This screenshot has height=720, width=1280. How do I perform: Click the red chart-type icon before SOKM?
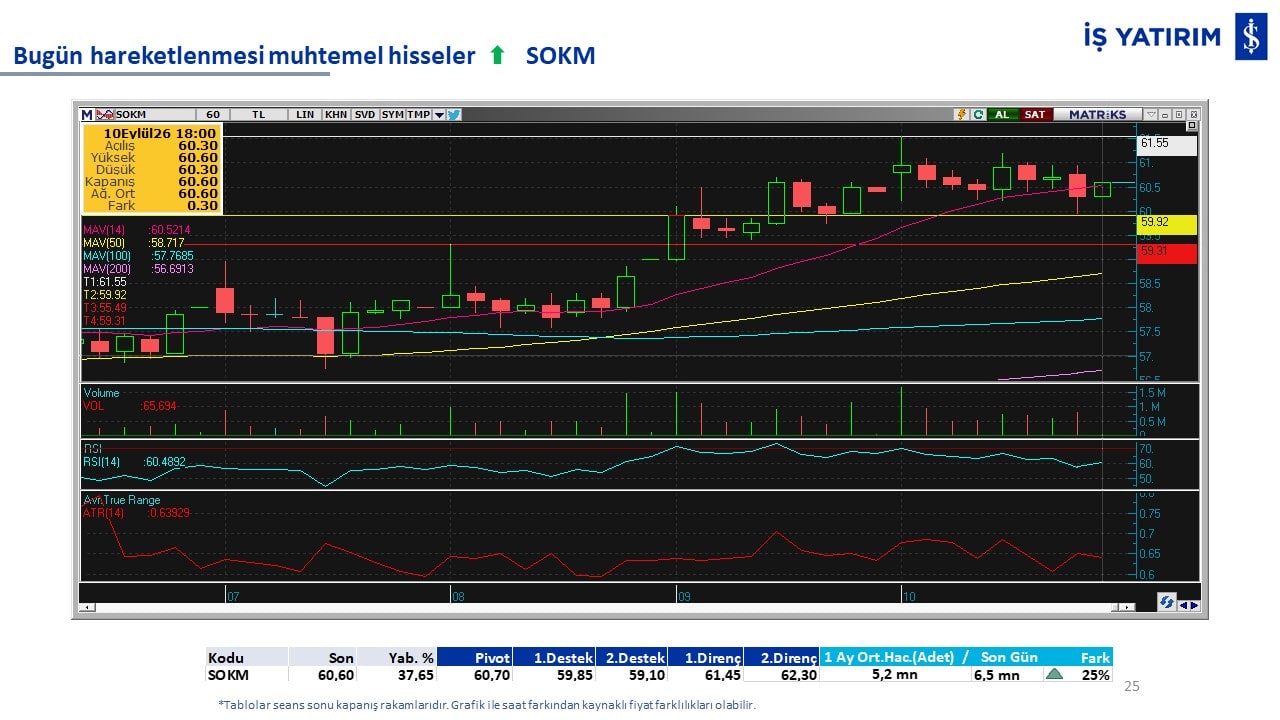[x=105, y=115]
